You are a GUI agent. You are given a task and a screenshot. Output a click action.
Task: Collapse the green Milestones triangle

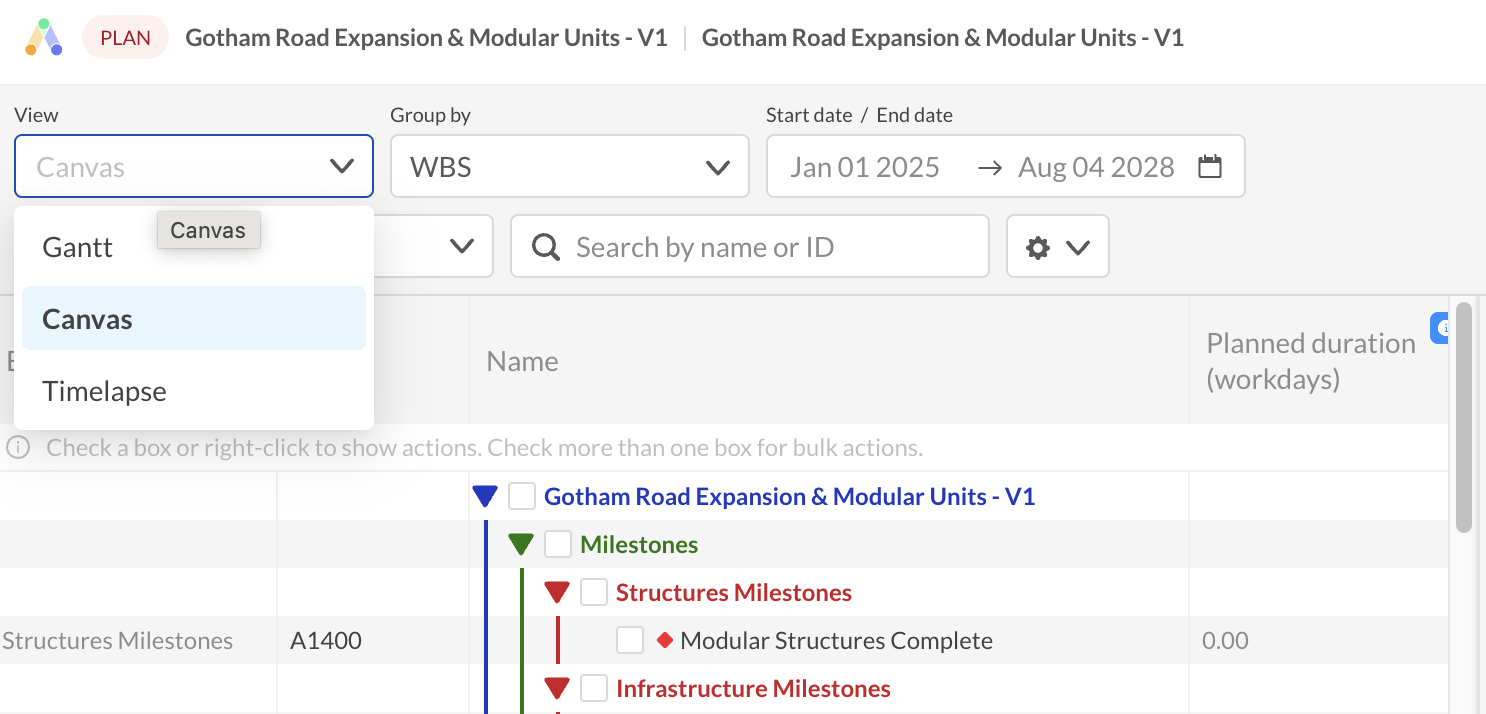point(521,544)
